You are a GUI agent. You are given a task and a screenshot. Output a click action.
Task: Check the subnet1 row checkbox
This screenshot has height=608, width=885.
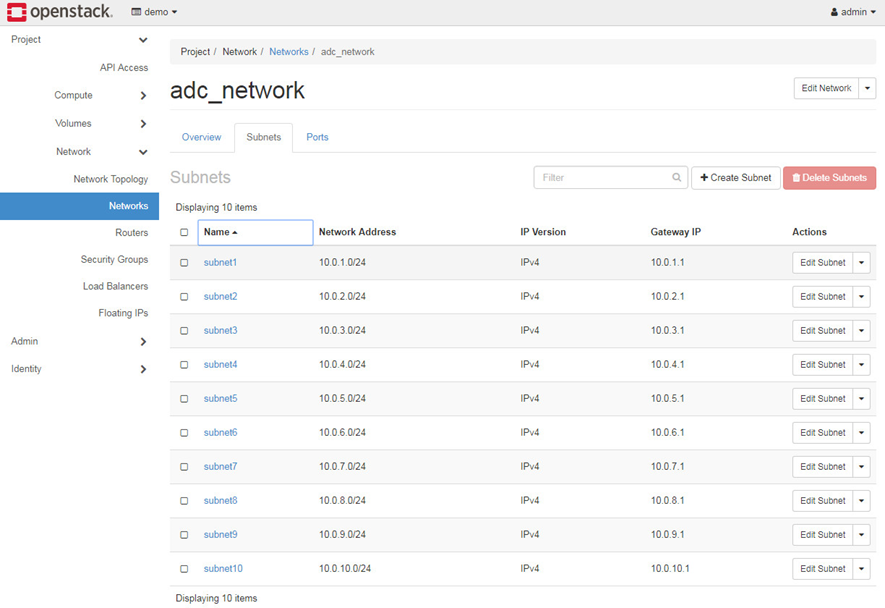point(184,263)
